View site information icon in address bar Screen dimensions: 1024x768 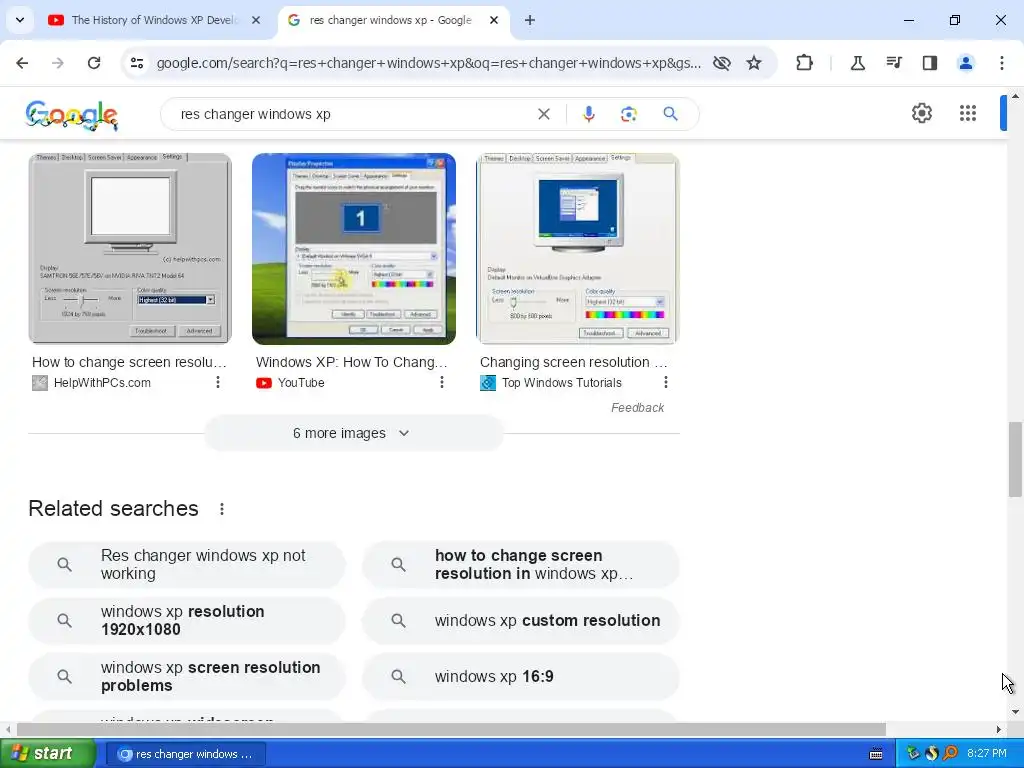(136, 63)
